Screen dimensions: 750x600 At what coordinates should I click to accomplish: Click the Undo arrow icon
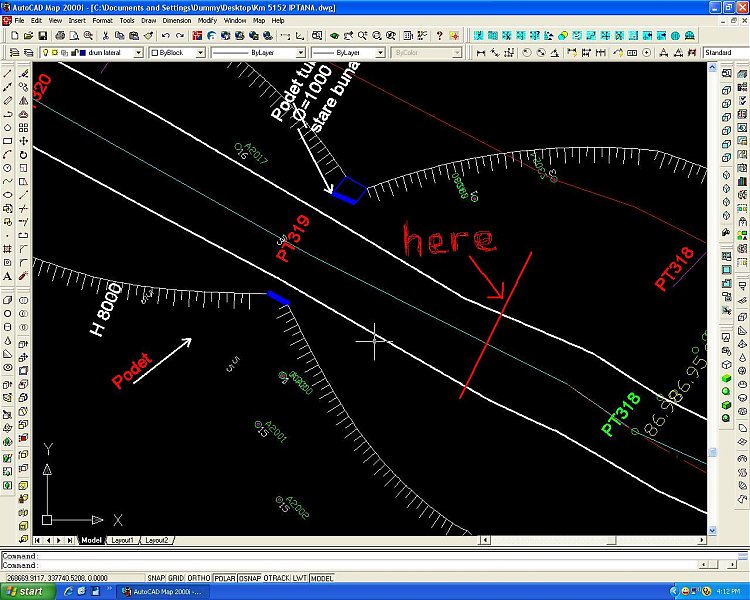[x=165, y=36]
